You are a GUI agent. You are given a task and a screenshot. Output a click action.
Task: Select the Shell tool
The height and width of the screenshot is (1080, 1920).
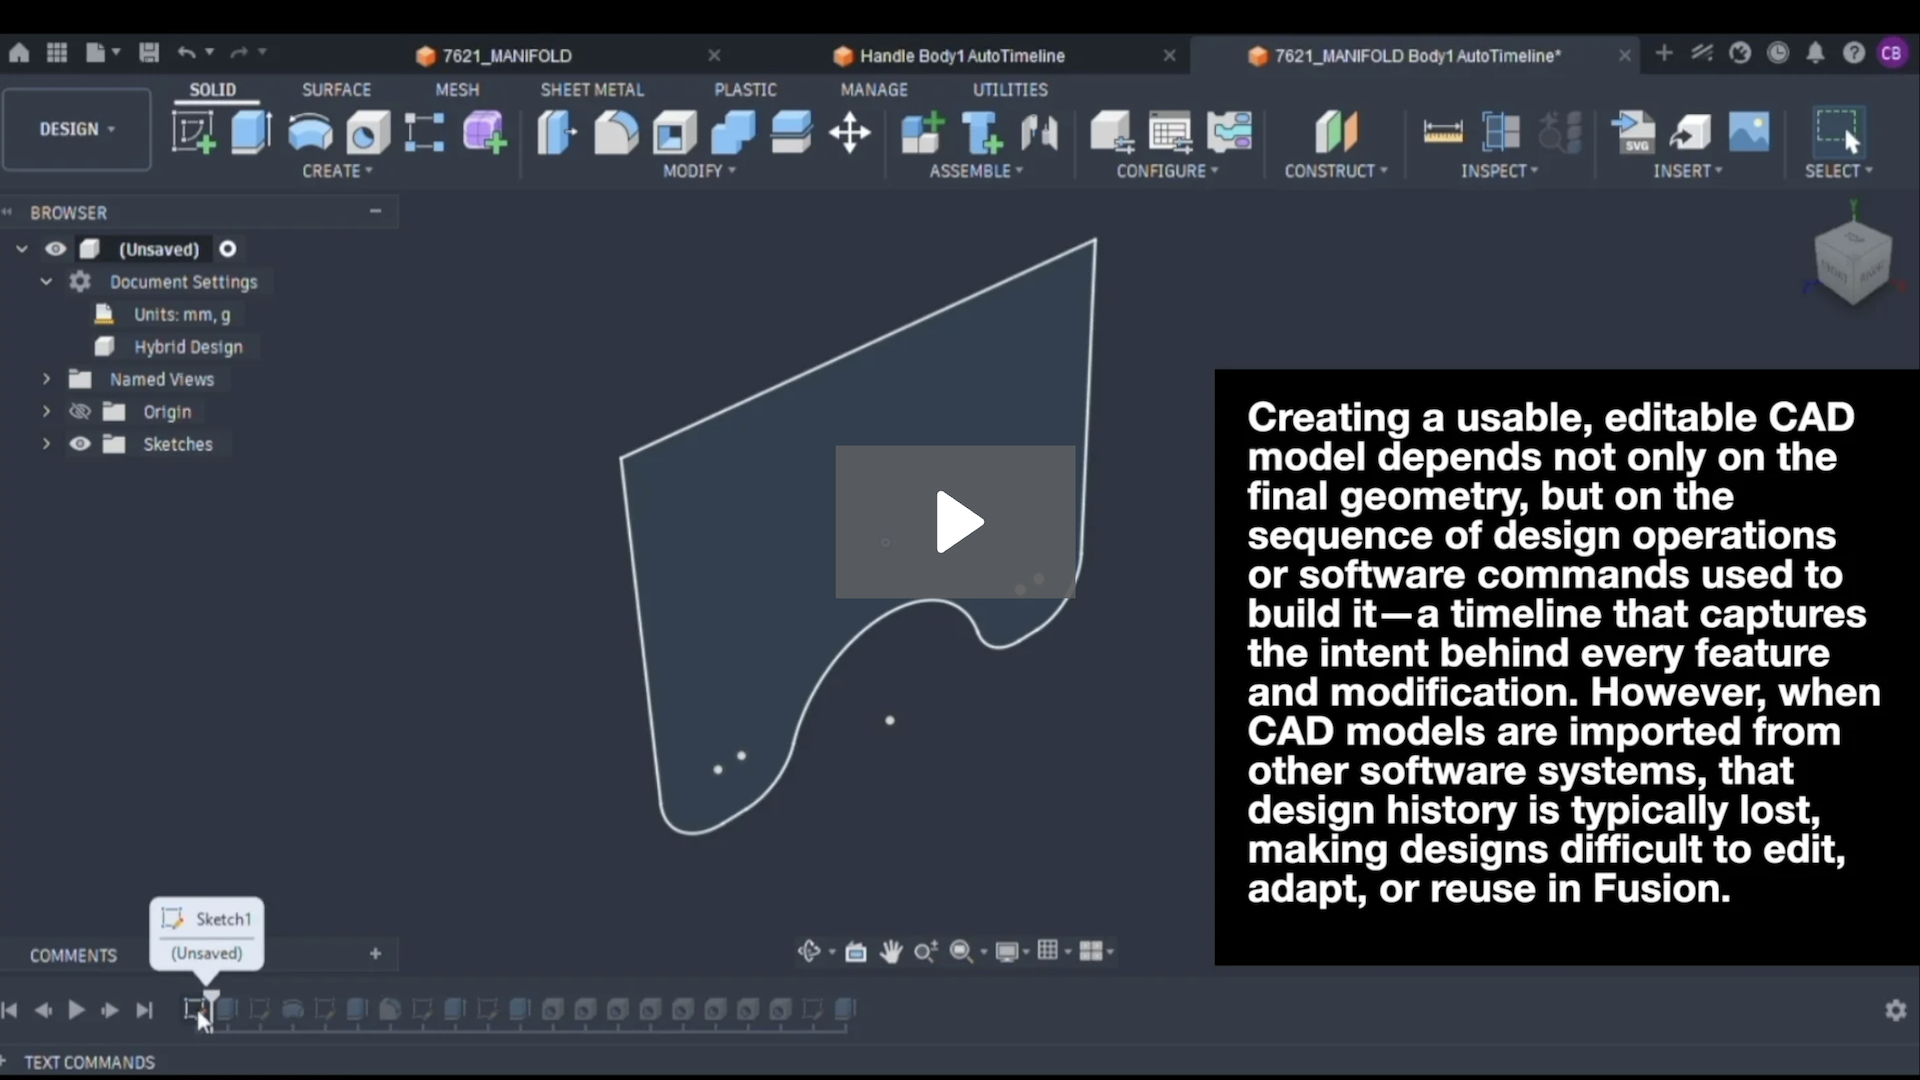click(x=675, y=132)
